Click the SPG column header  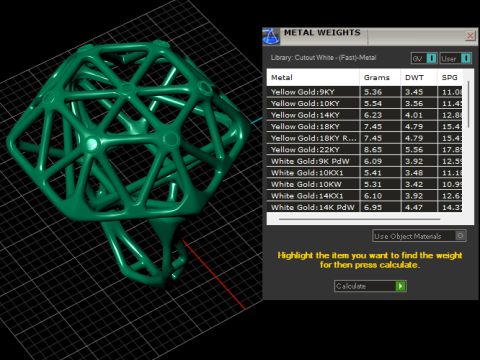tap(450, 78)
